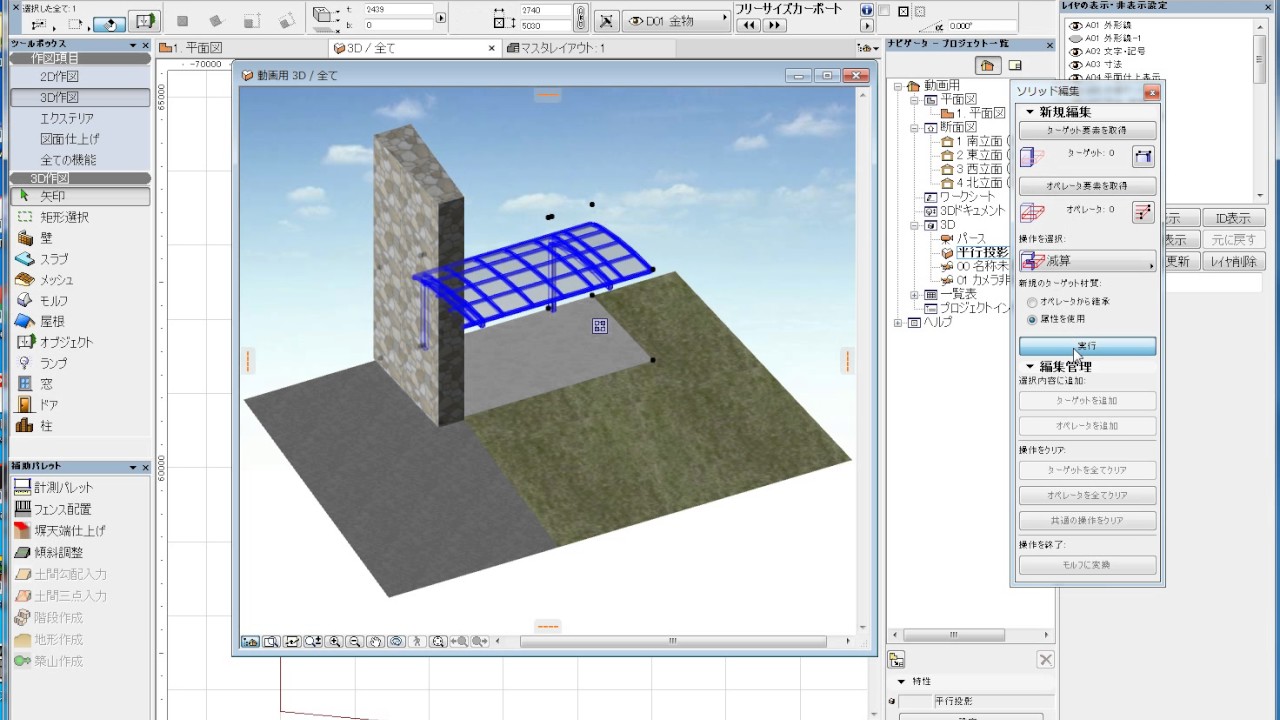
Task: Activate the orbit tool in 3D window
Action: [396, 642]
